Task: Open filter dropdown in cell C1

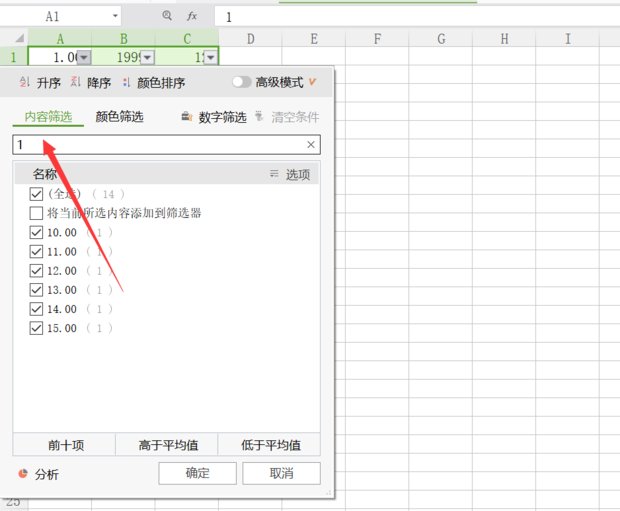Action: click(210, 57)
